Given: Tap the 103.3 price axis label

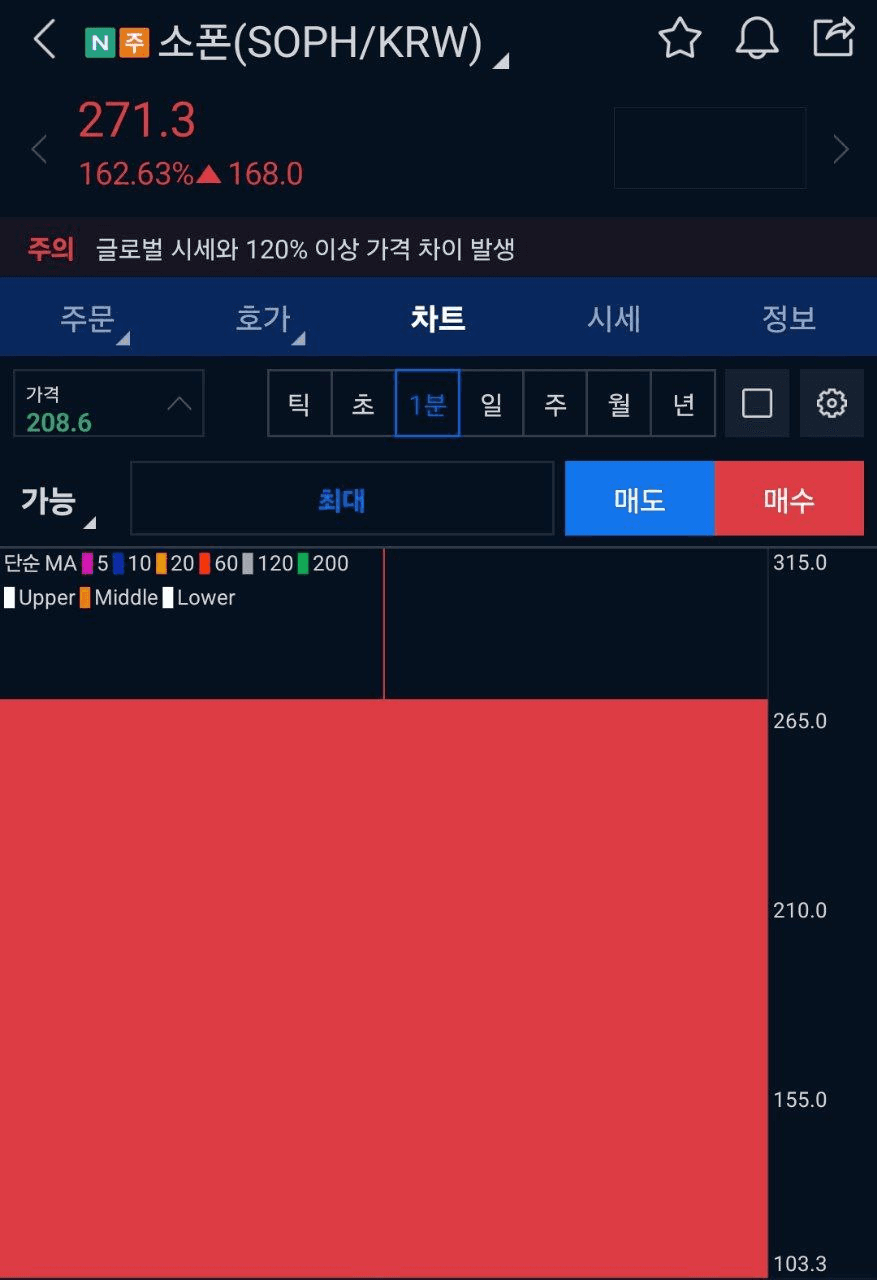Looking at the screenshot, I should click(x=800, y=1265).
